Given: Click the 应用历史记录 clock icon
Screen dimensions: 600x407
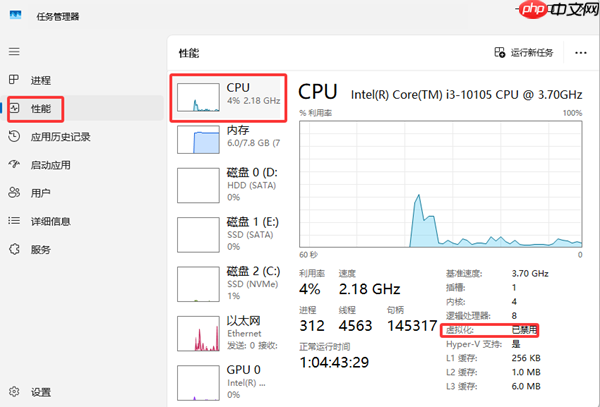Looking at the screenshot, I should 14,136.
